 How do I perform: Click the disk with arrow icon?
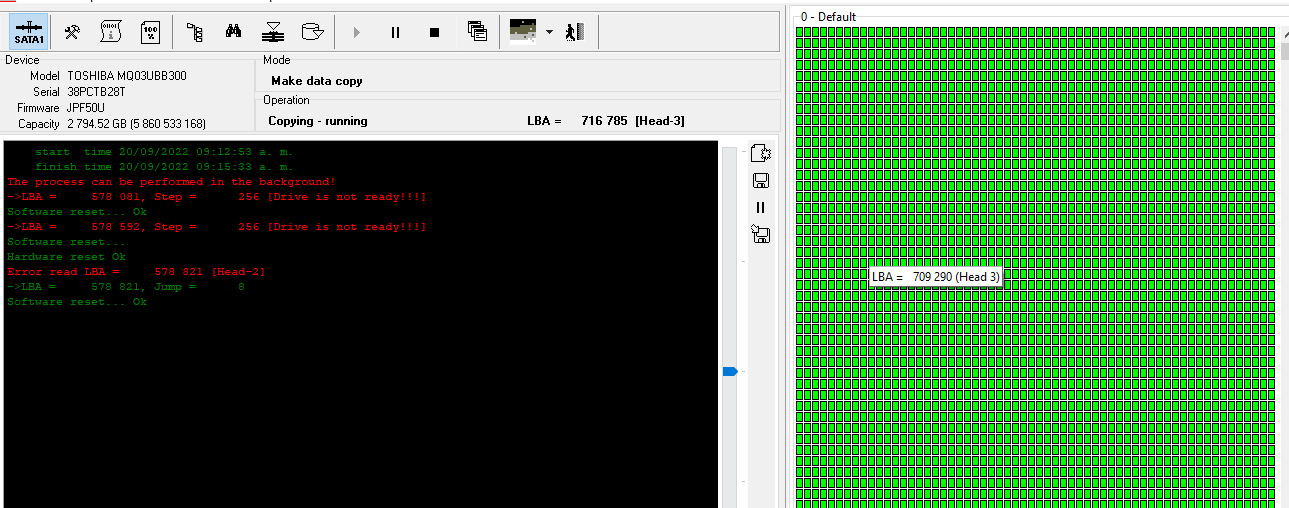click(x=312, y=32)
